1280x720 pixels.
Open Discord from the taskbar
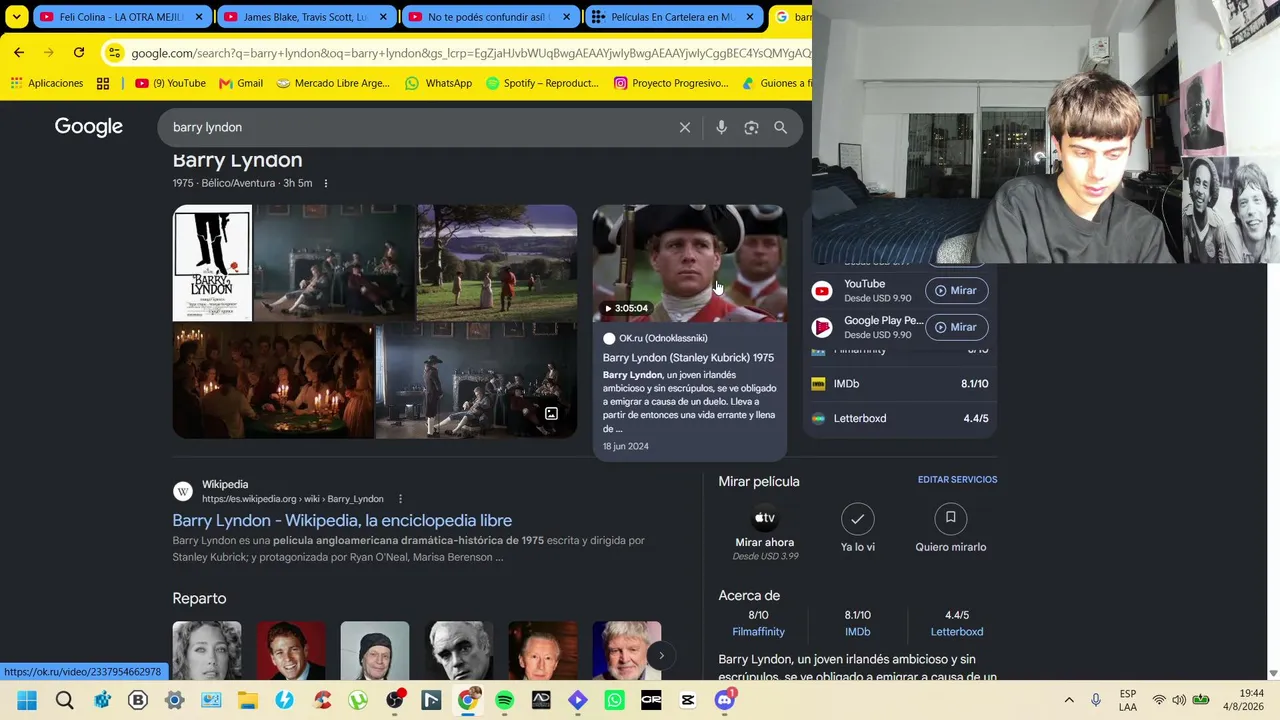pos(725,700)
